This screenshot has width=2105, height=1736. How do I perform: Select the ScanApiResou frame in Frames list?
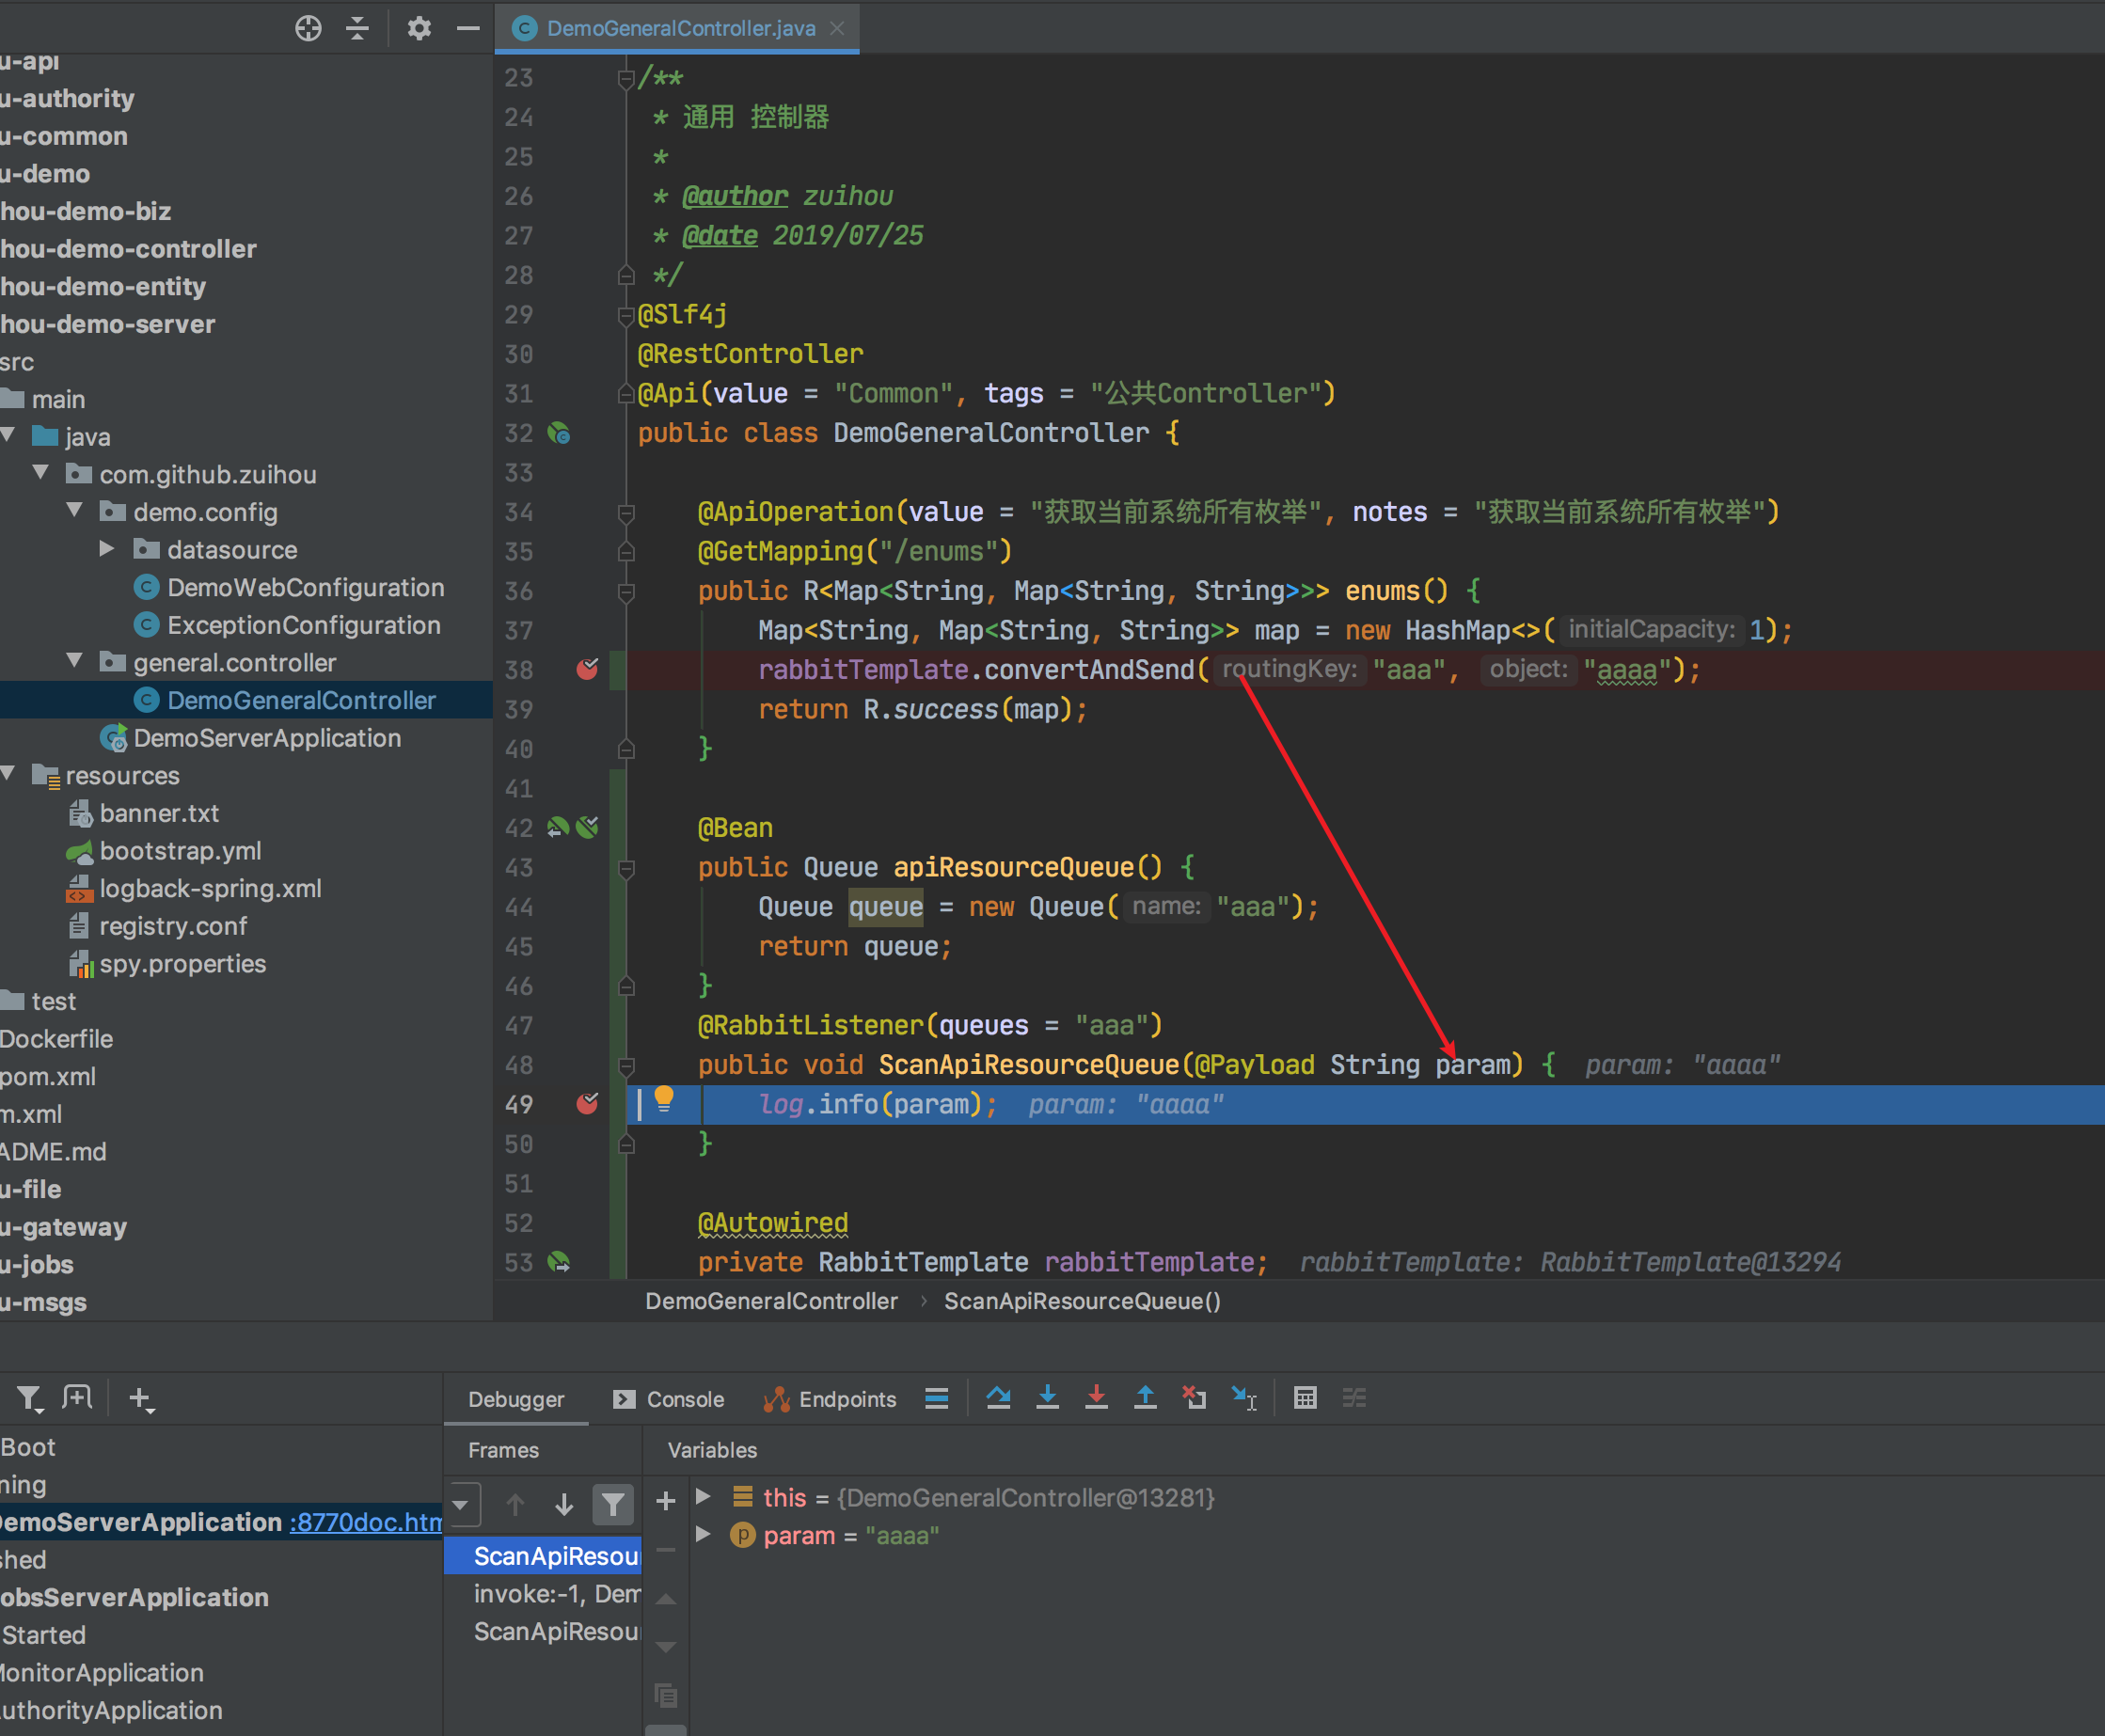tap(556, 1555)
